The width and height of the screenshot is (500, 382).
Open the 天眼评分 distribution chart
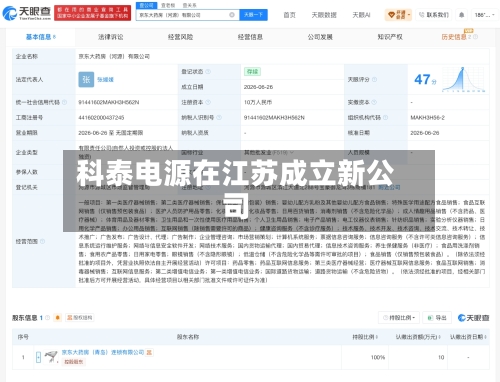click(x=463, y=79)
